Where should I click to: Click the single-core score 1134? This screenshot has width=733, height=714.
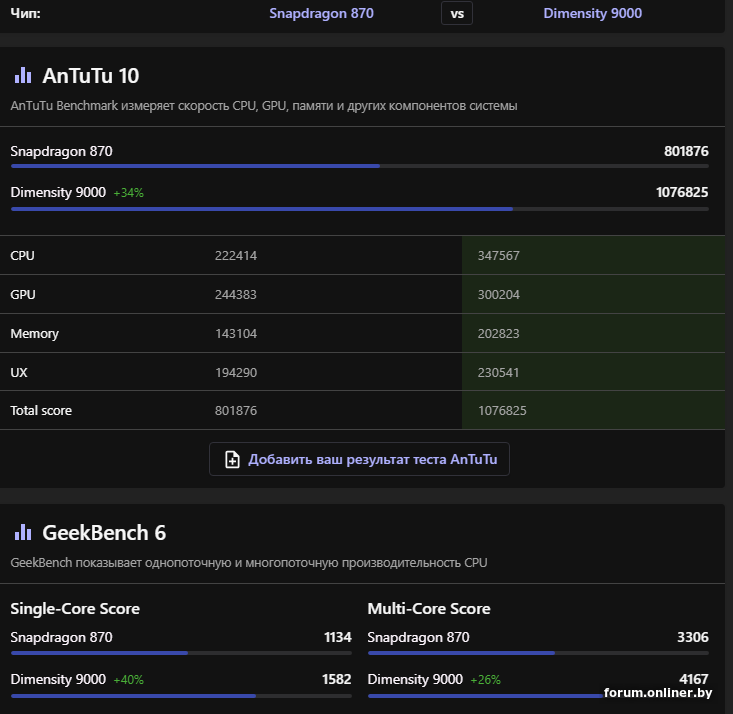[338, 637]
